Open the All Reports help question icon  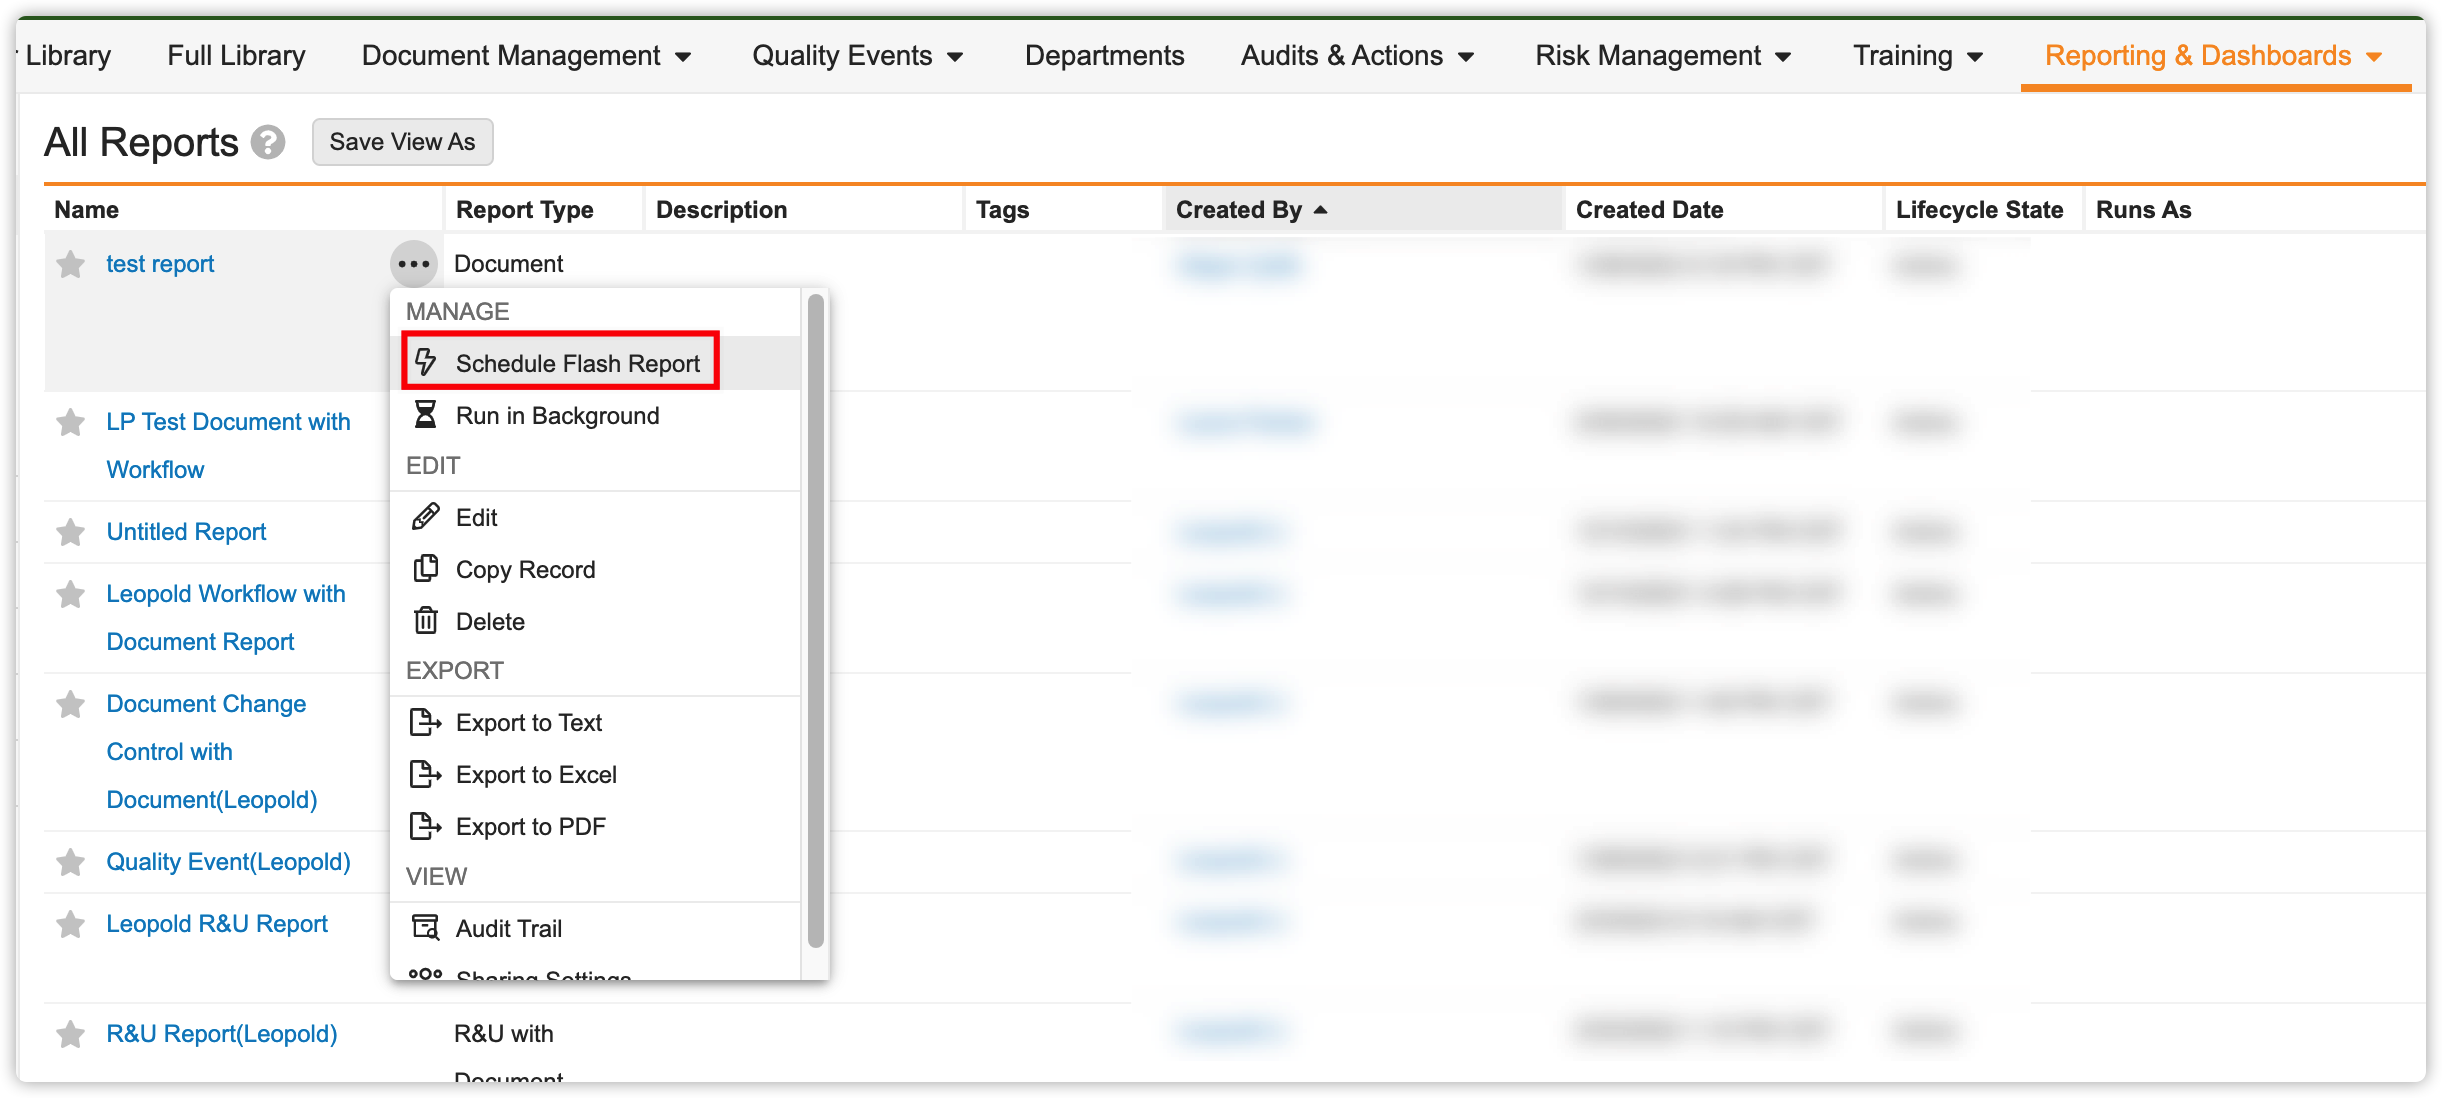pos(267,142)
